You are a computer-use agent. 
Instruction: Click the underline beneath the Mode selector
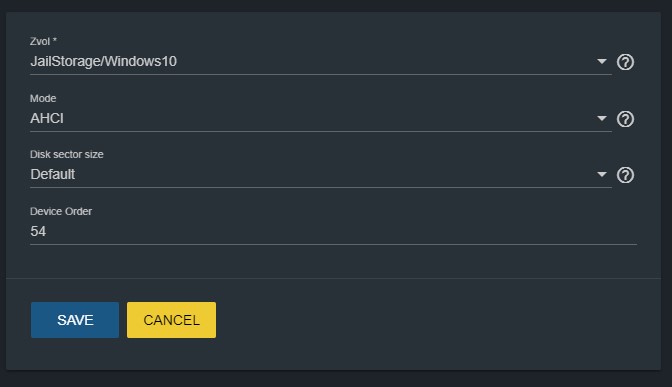point(321,131)
